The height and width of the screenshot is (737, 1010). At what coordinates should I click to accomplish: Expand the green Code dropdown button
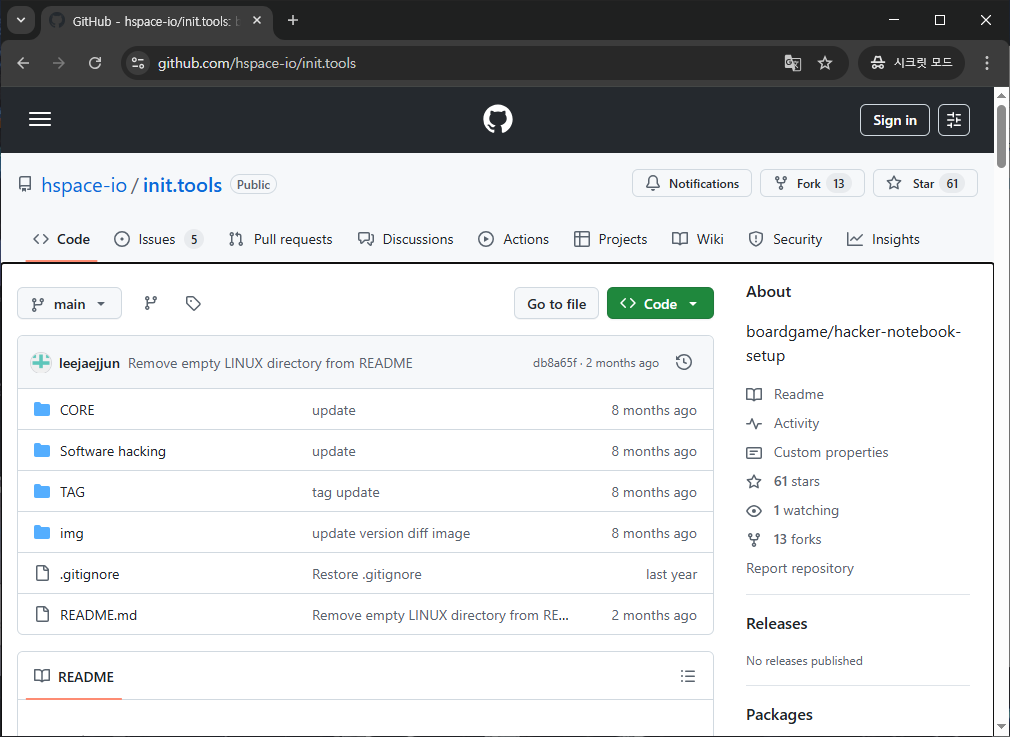click(x=660, y=304)
